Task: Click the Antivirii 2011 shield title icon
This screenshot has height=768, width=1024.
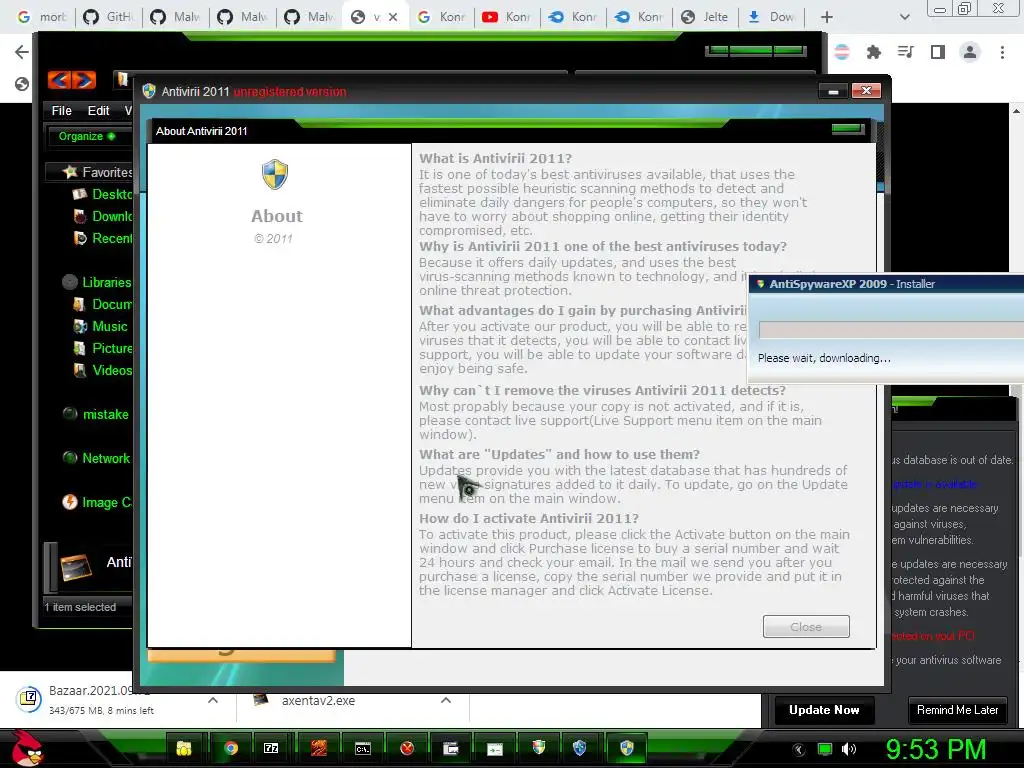Action: coord(149,91)
